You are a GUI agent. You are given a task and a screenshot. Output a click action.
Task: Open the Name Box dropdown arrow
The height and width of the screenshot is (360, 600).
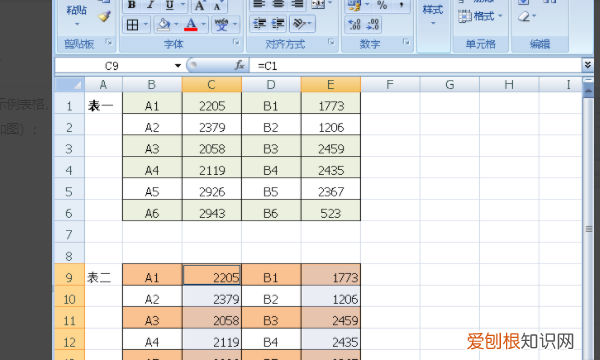pos(178,66)
